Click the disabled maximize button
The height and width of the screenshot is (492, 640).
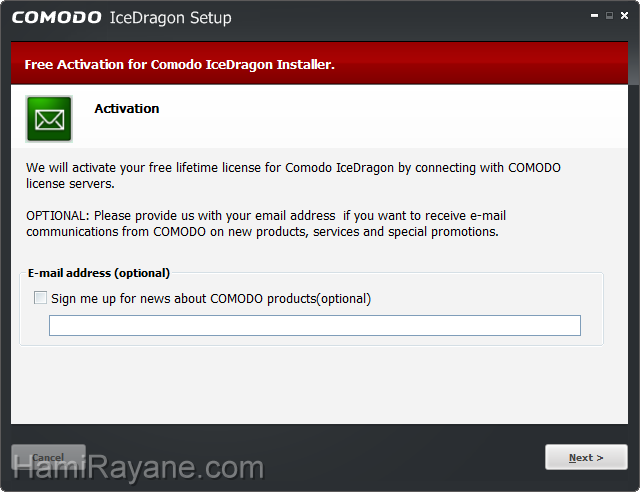609,16
